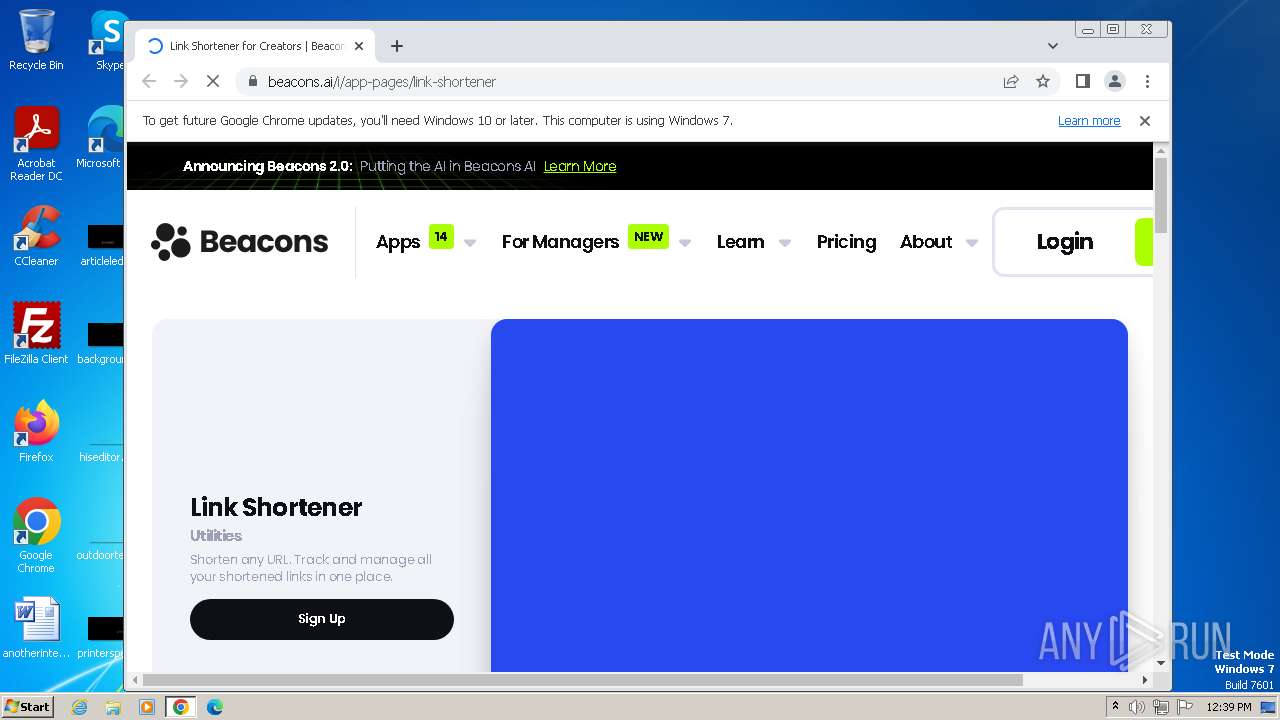
Task: View site lock information
Action: [x=252, y=82]
